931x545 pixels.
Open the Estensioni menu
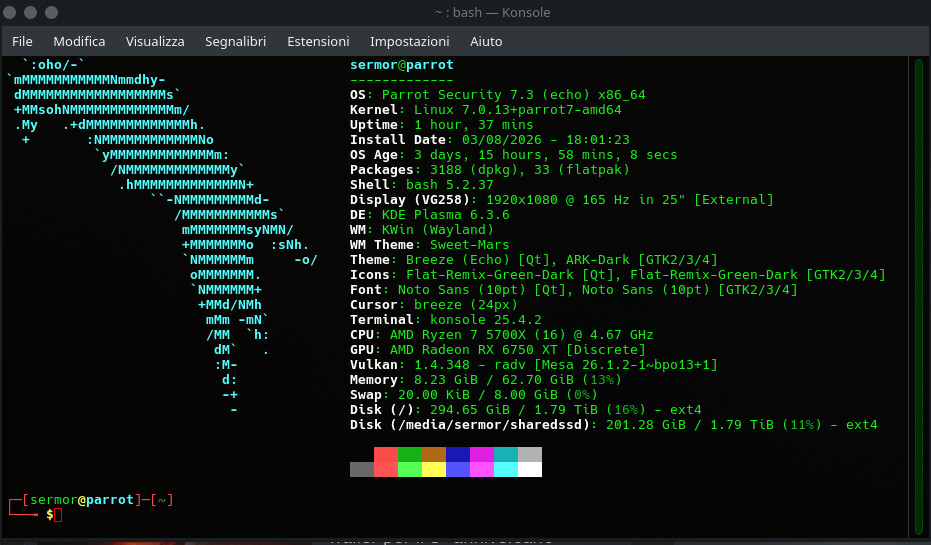coord(318,42)
